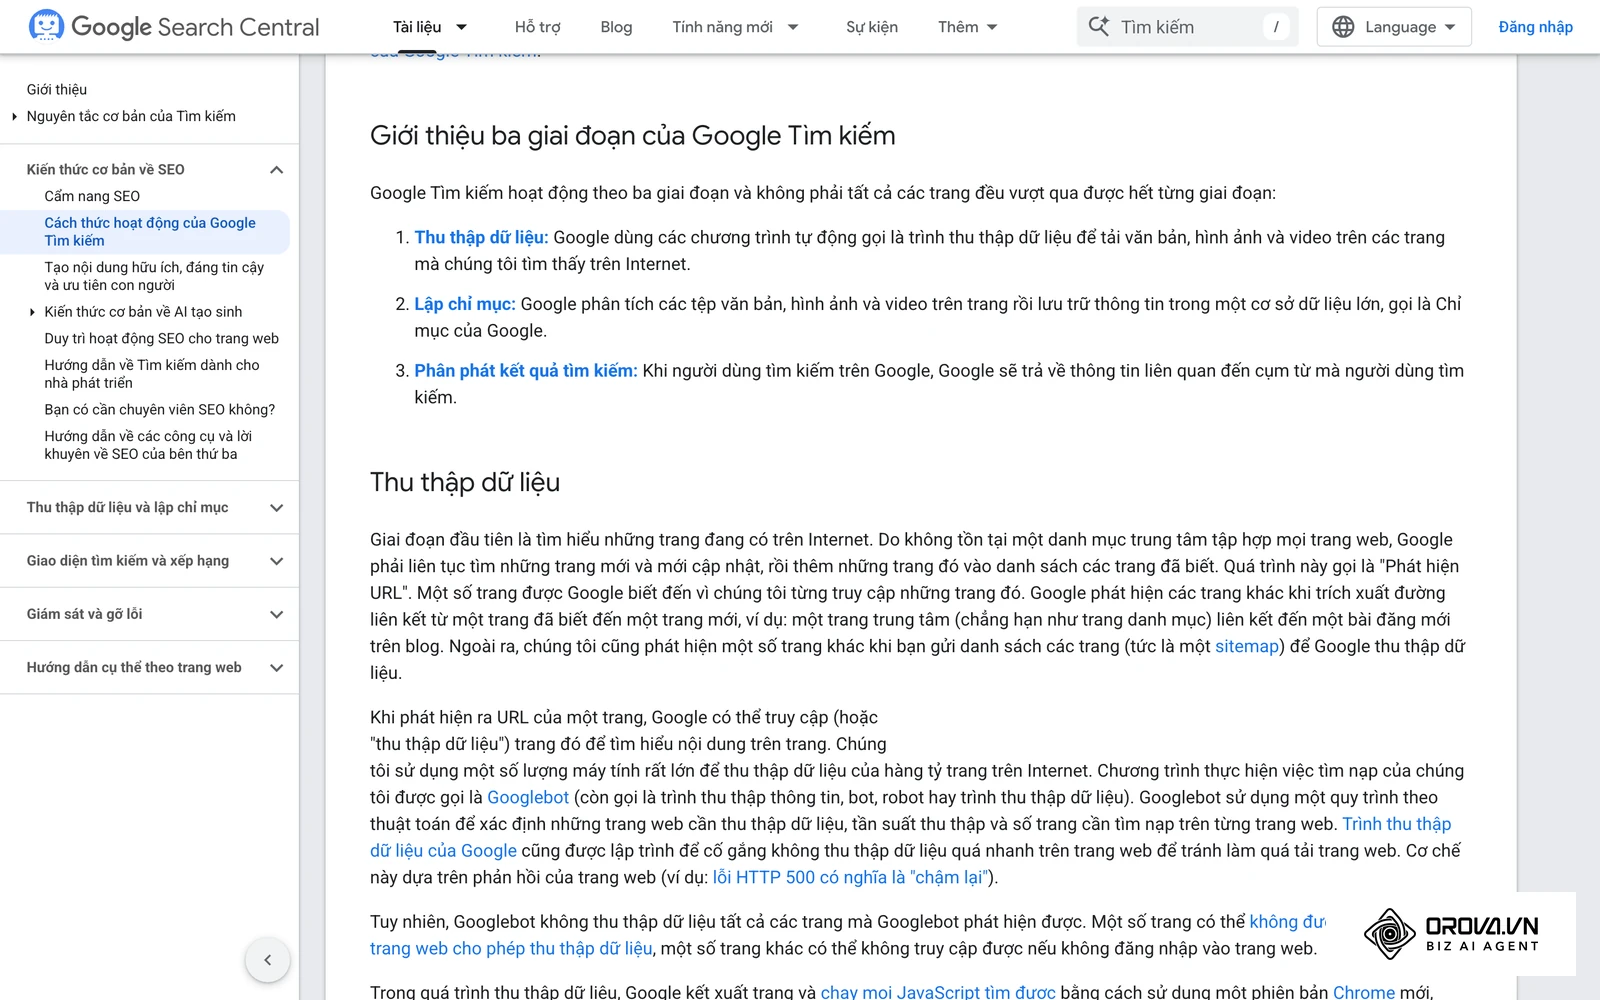The image size is (1600, 1000).
Task: Open the chạy mọi JavaScript tìm được link
Action: tap(938, 991)
